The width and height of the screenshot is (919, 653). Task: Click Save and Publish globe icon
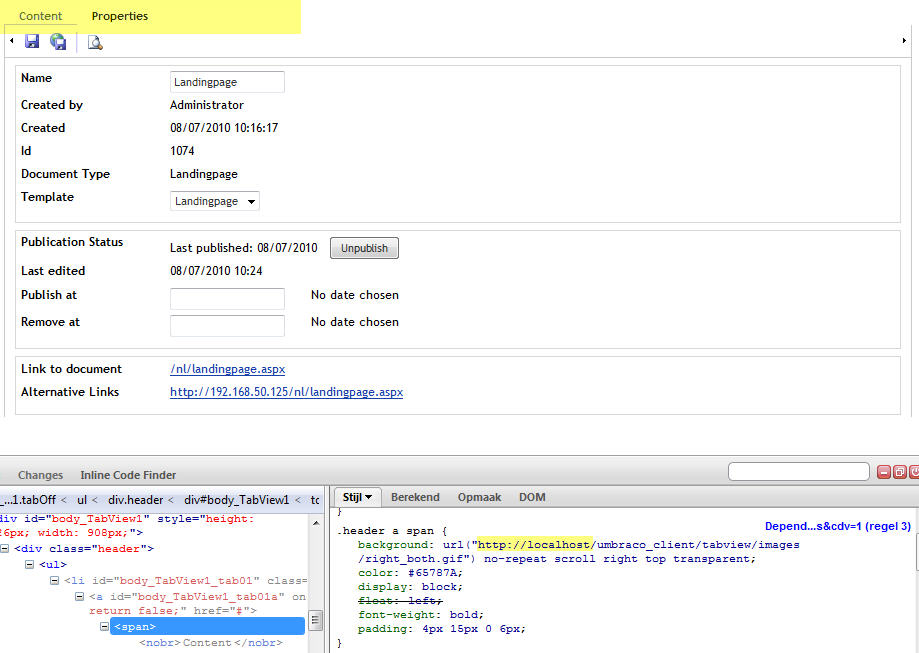(58, 41)
